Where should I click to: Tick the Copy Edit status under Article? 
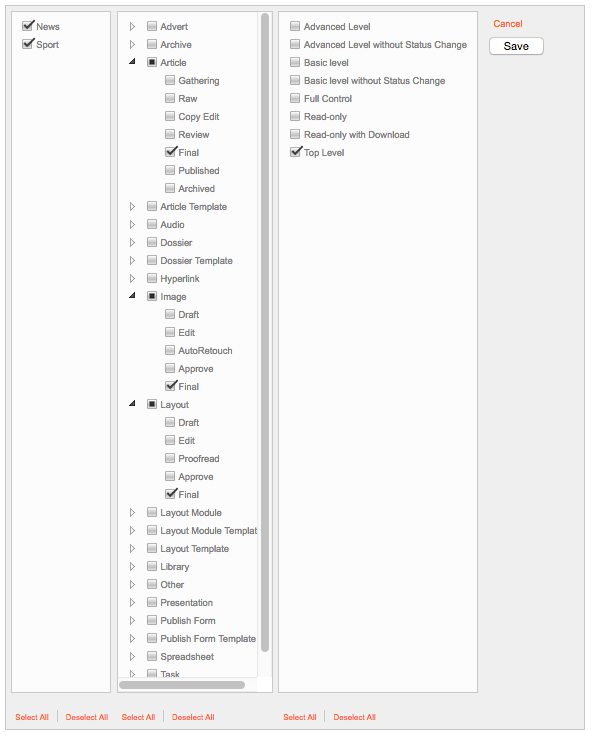(170, 116)
